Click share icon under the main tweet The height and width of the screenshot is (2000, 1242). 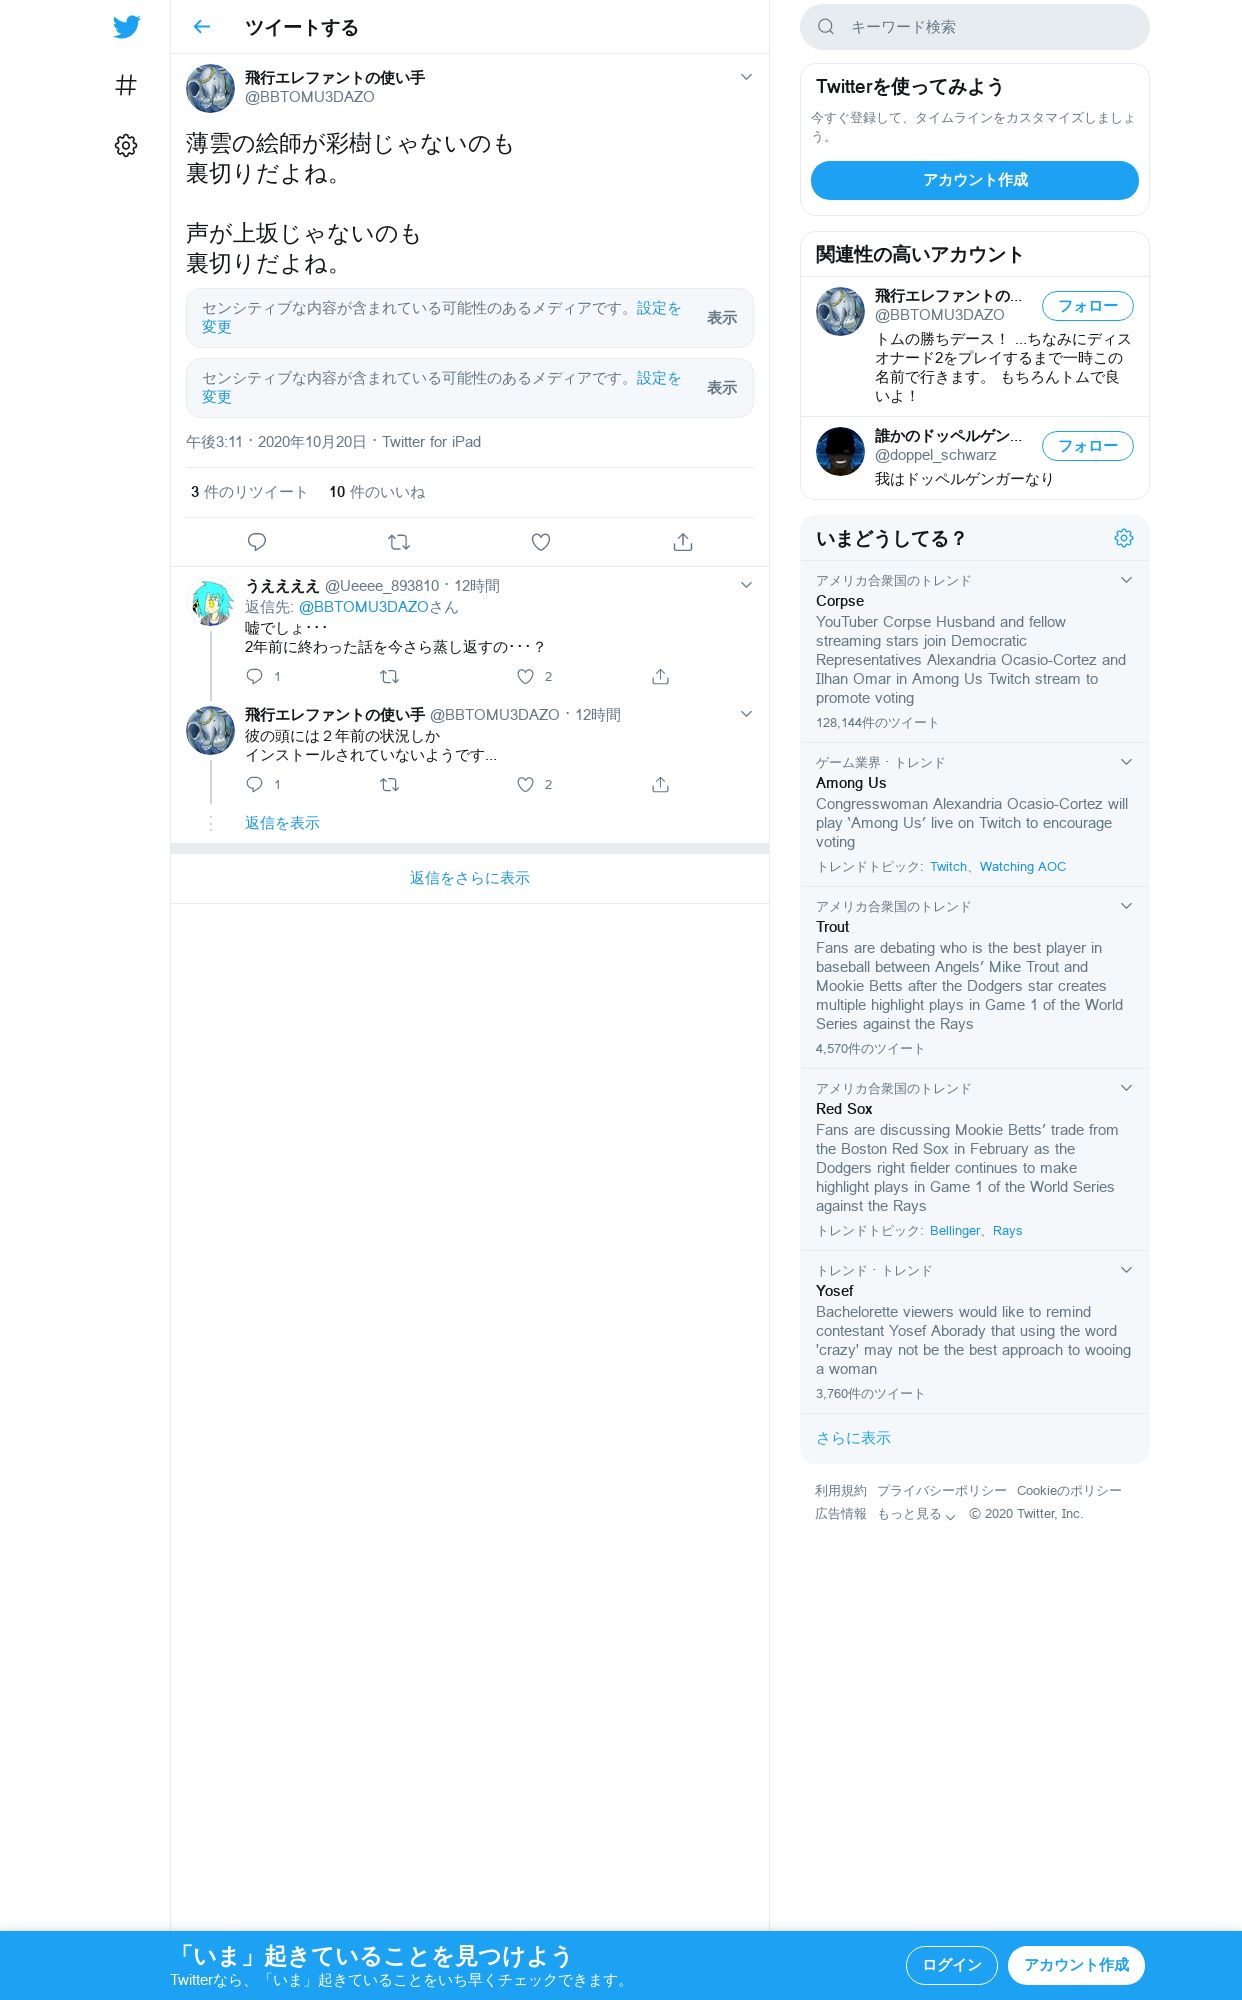pyautogui.click(x=683, y=542)
